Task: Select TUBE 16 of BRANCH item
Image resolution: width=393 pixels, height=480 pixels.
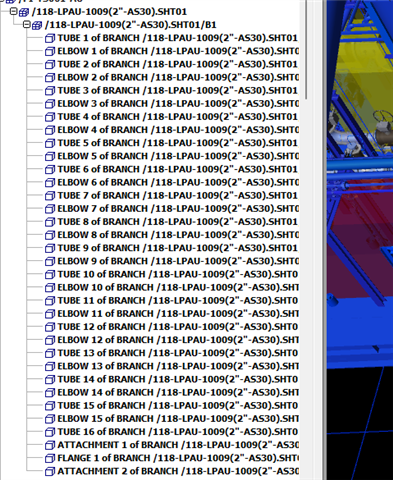Action: pyautogui.click(x=177, y=432)
